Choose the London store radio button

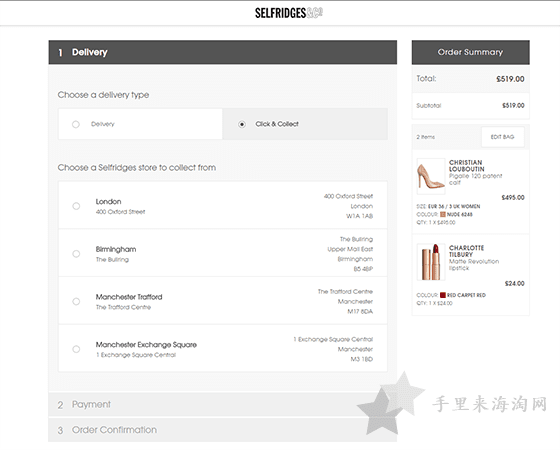click(76, 206)
